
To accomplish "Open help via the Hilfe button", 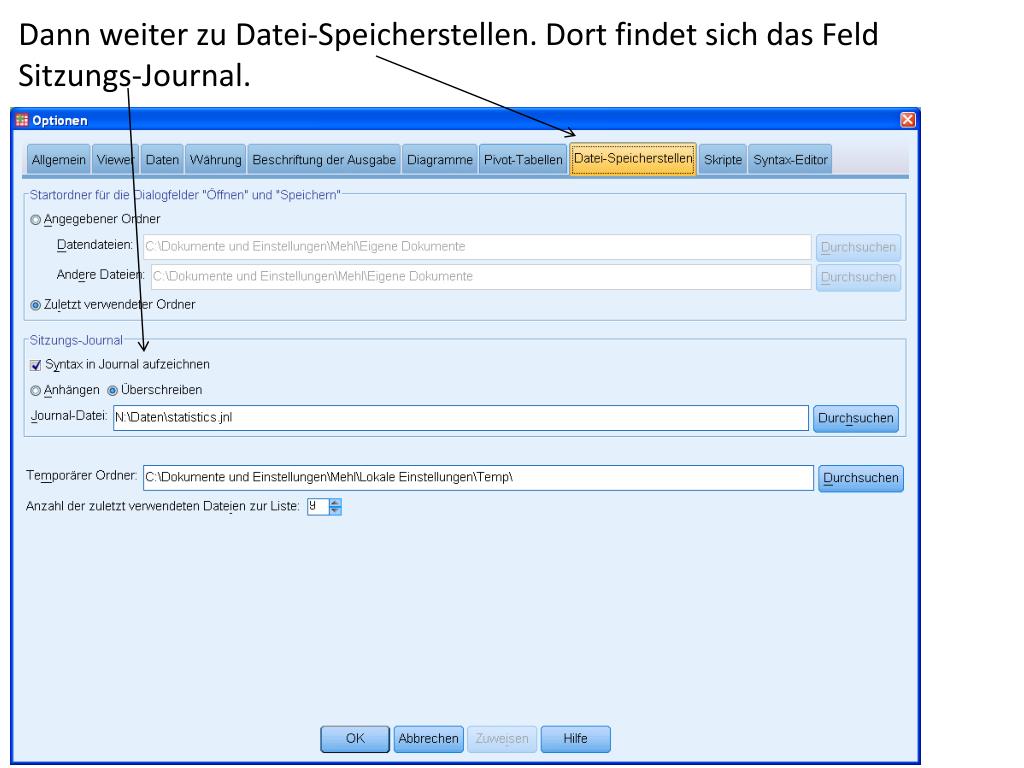I will [x=575, y=739].
